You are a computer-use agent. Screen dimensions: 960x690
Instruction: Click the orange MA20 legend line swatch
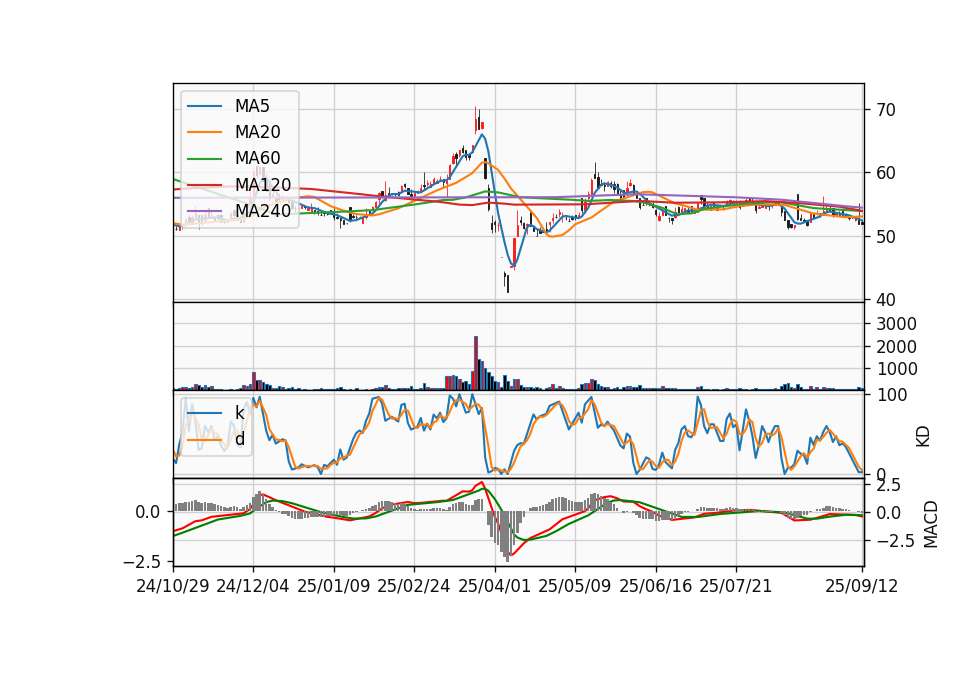tap(204, 132)
